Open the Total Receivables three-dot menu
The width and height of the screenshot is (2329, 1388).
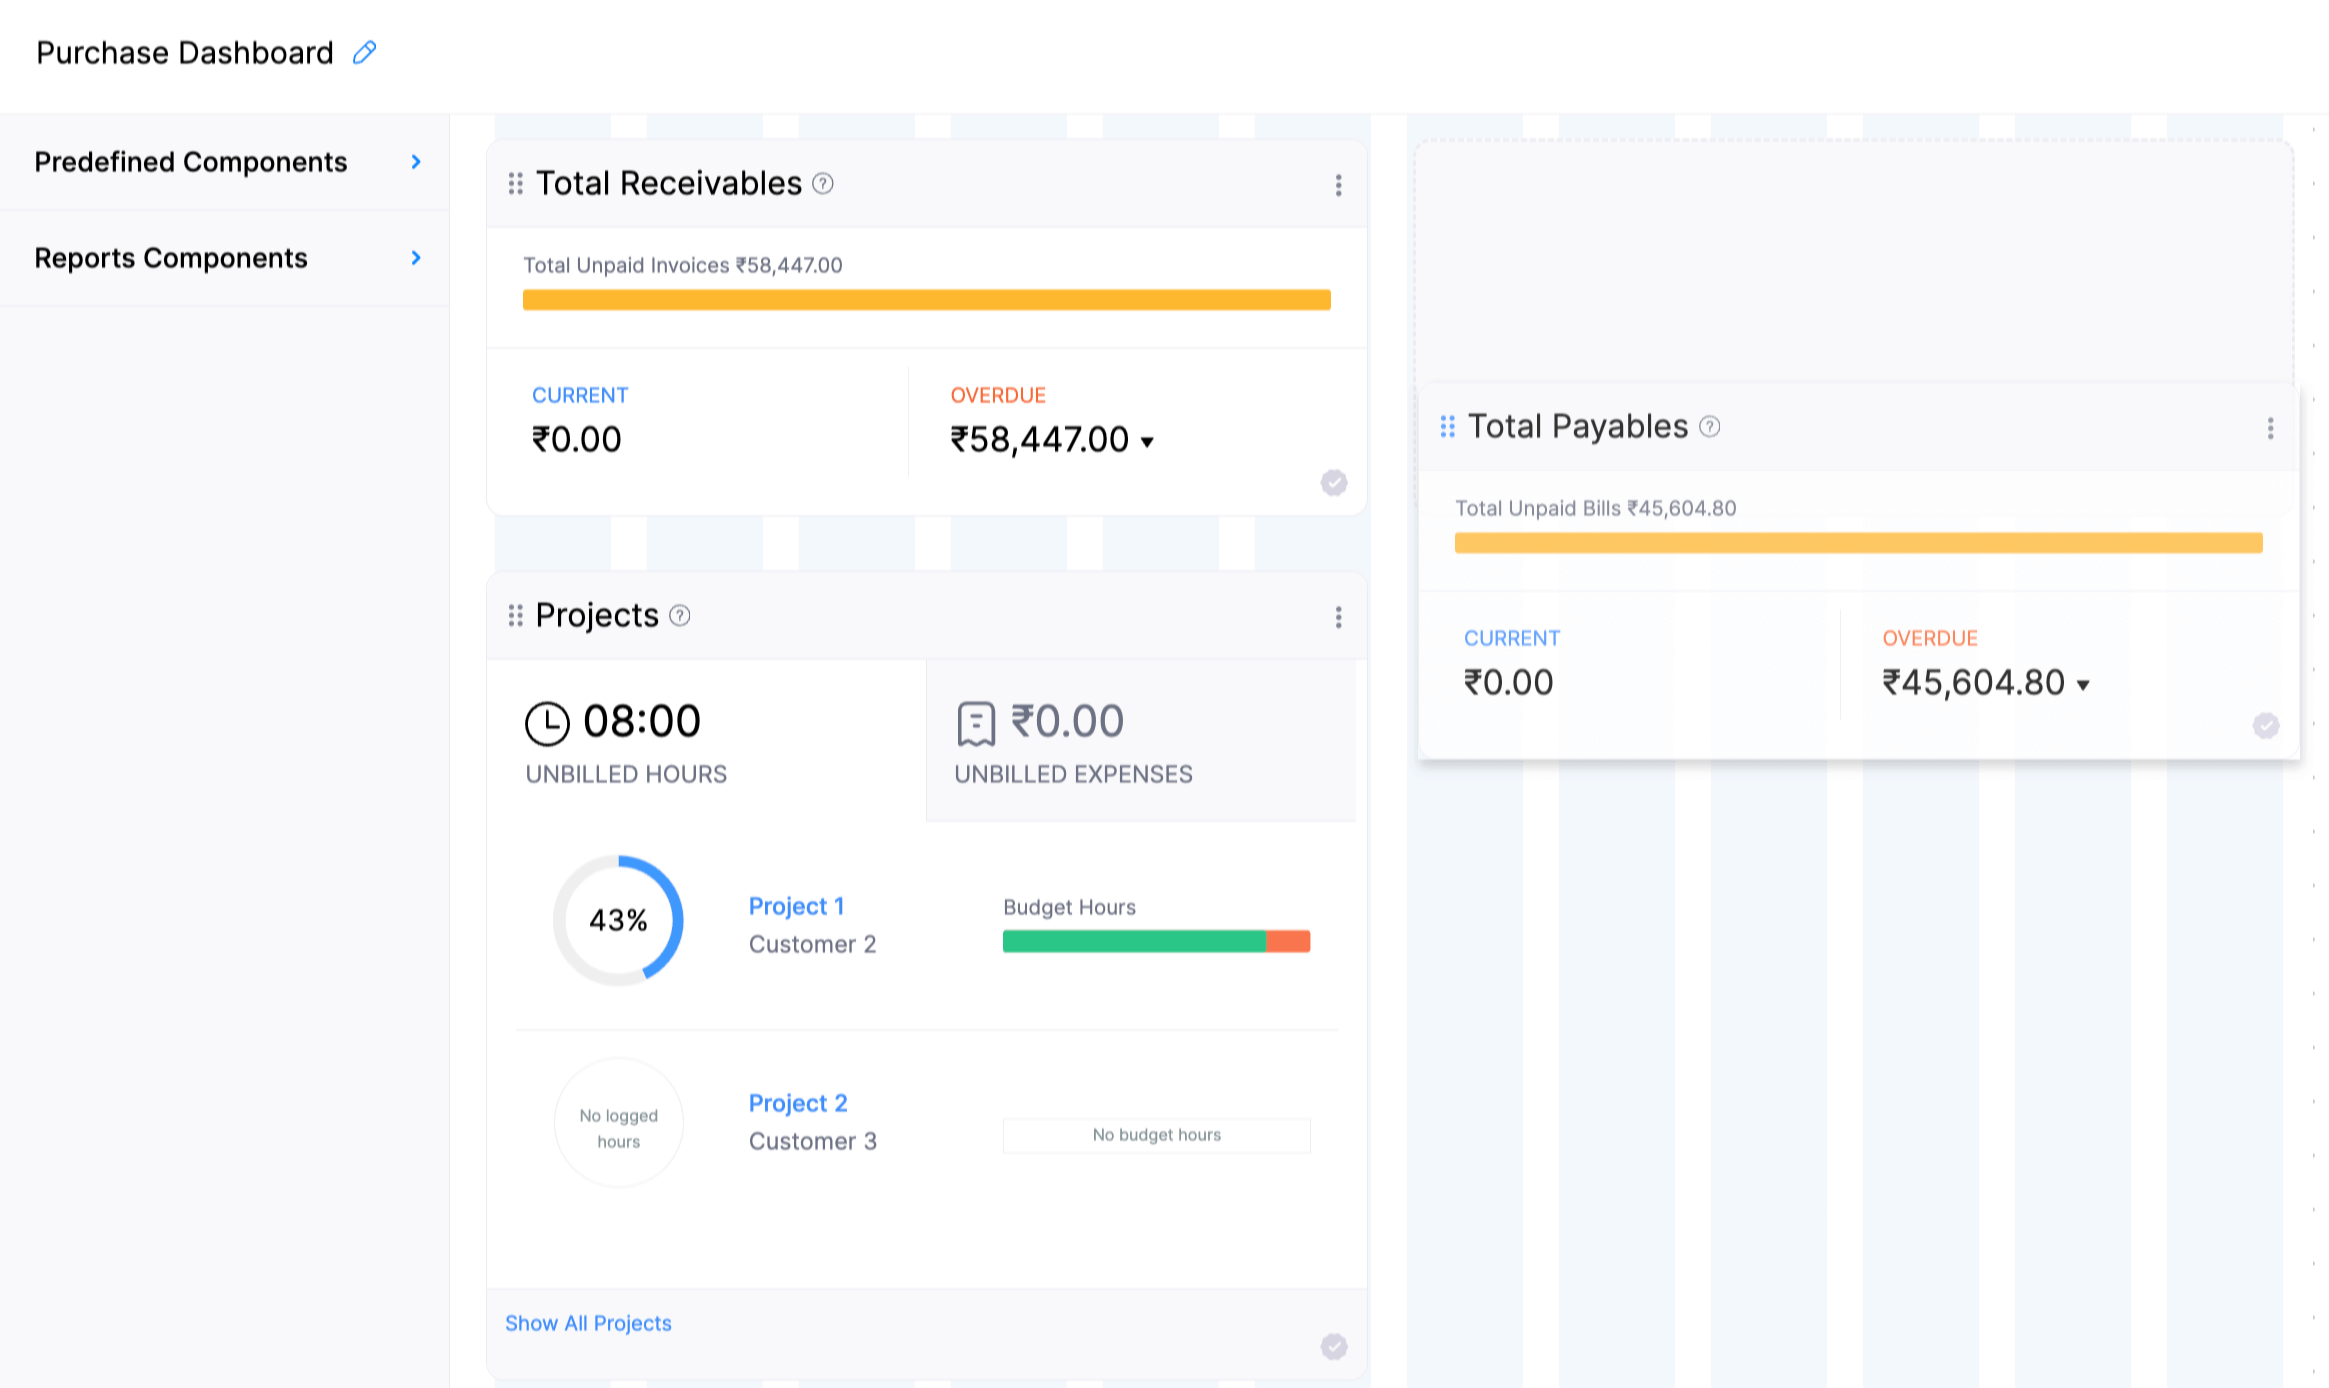pyautogui.click(x=1338, y=185)
